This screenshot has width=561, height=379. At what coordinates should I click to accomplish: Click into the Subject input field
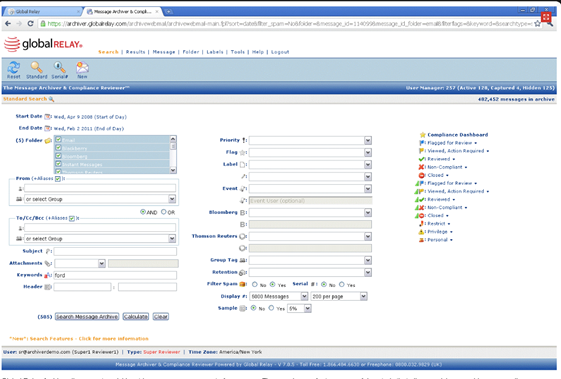pos(115,251)
